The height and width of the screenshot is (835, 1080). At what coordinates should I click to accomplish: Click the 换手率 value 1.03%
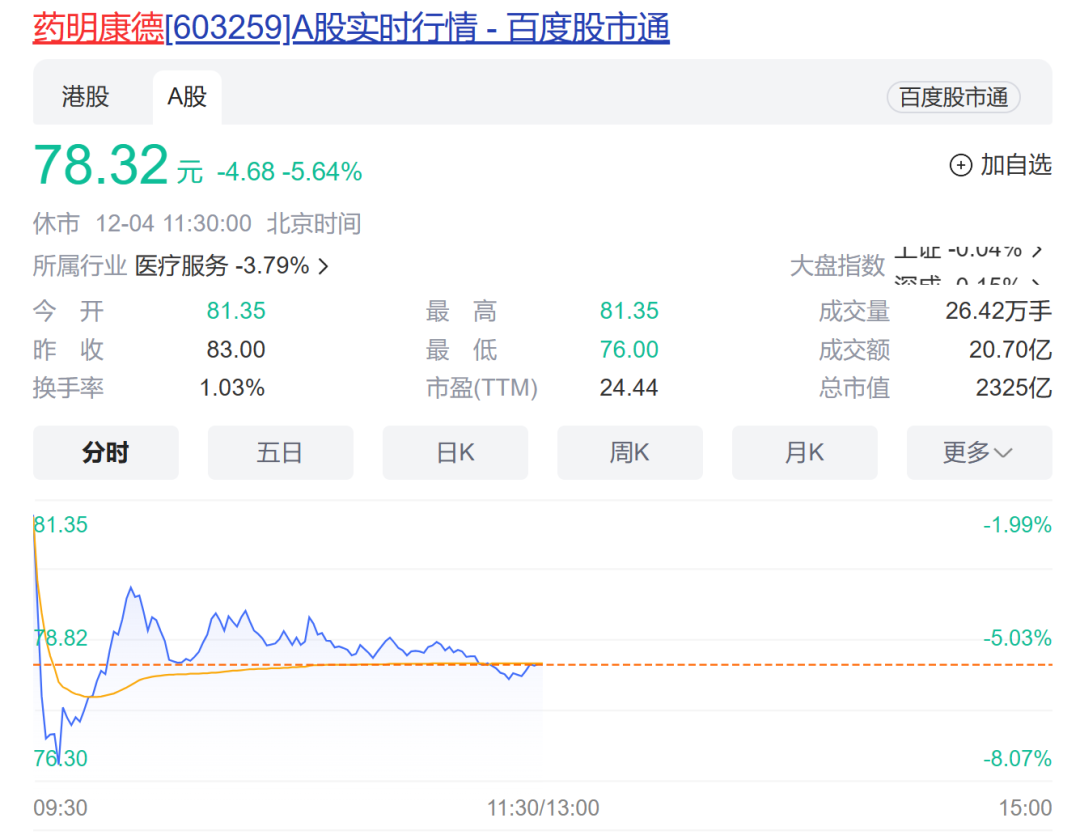click(232, 388)
